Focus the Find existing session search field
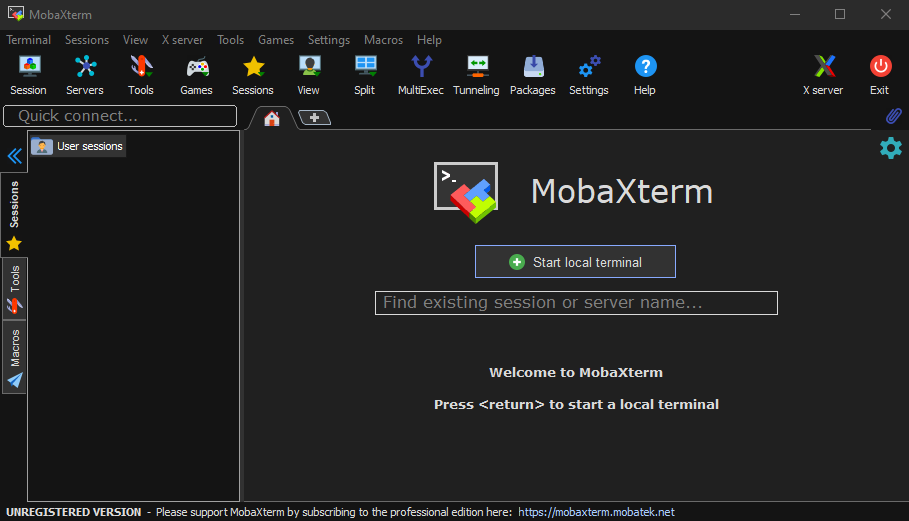909x521 pixels. (x=576, y=303)
